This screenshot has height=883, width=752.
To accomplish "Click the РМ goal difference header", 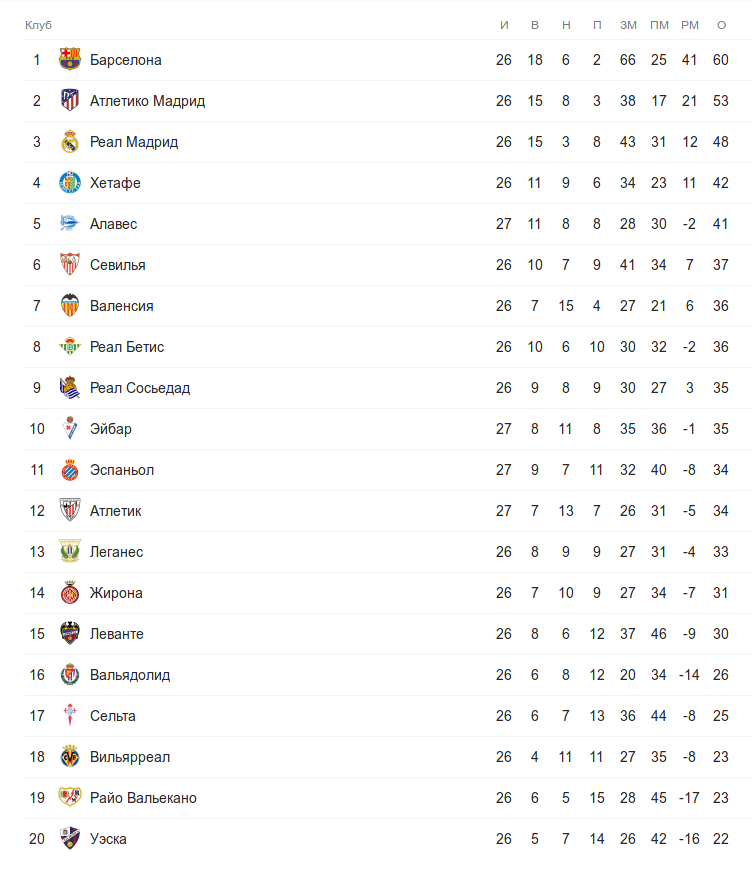I will click(x=689, y=24).
